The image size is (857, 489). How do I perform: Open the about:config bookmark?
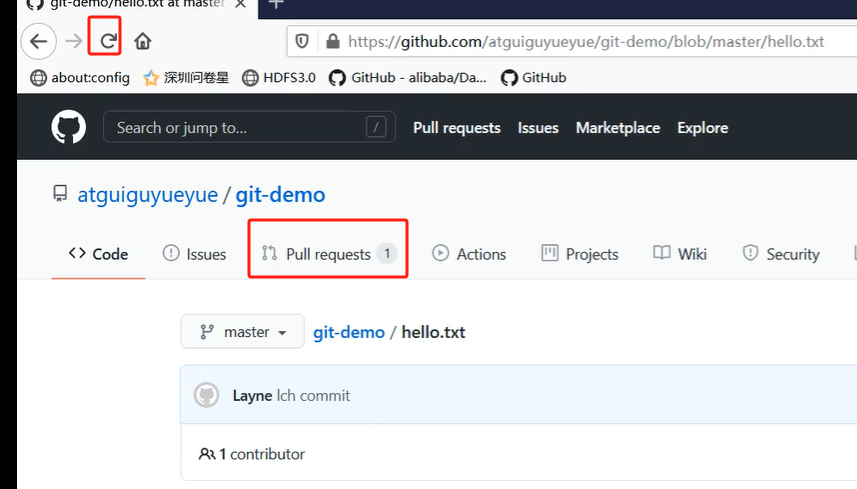tap(80, 78)
